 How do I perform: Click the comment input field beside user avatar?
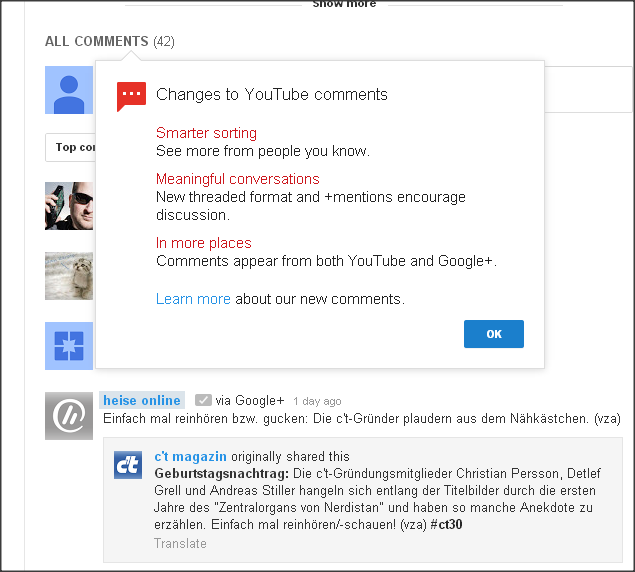[x=587, y=90]
